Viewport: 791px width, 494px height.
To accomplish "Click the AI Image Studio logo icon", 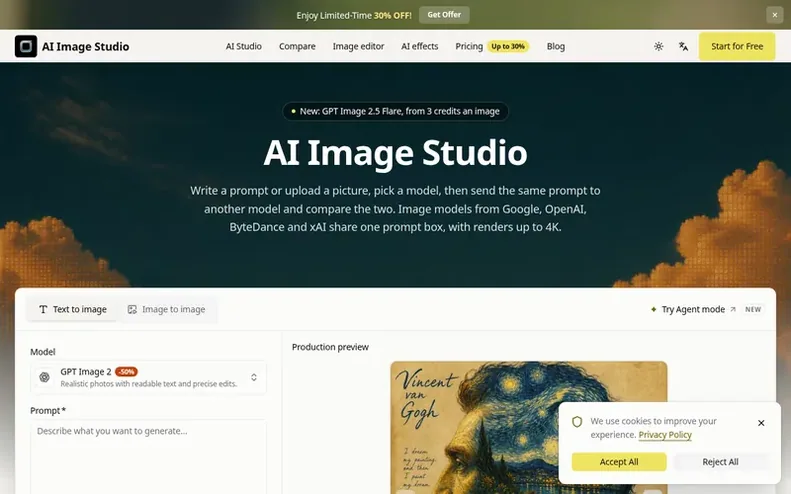I will pyautogui.click(x=26, y=46).
